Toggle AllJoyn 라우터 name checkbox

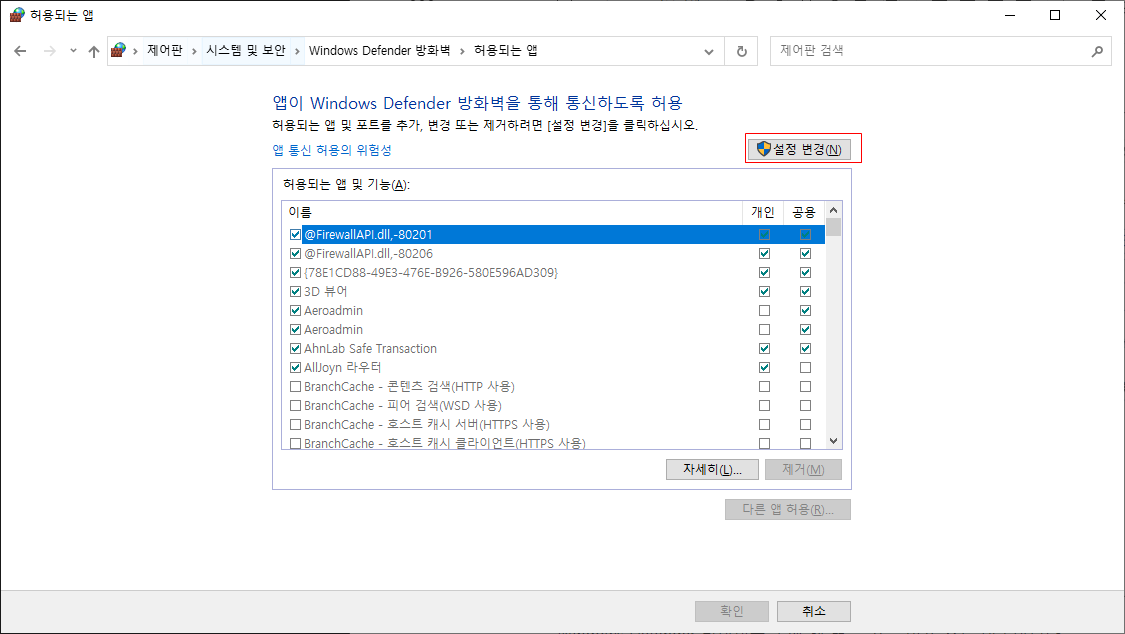coord(295,367)
